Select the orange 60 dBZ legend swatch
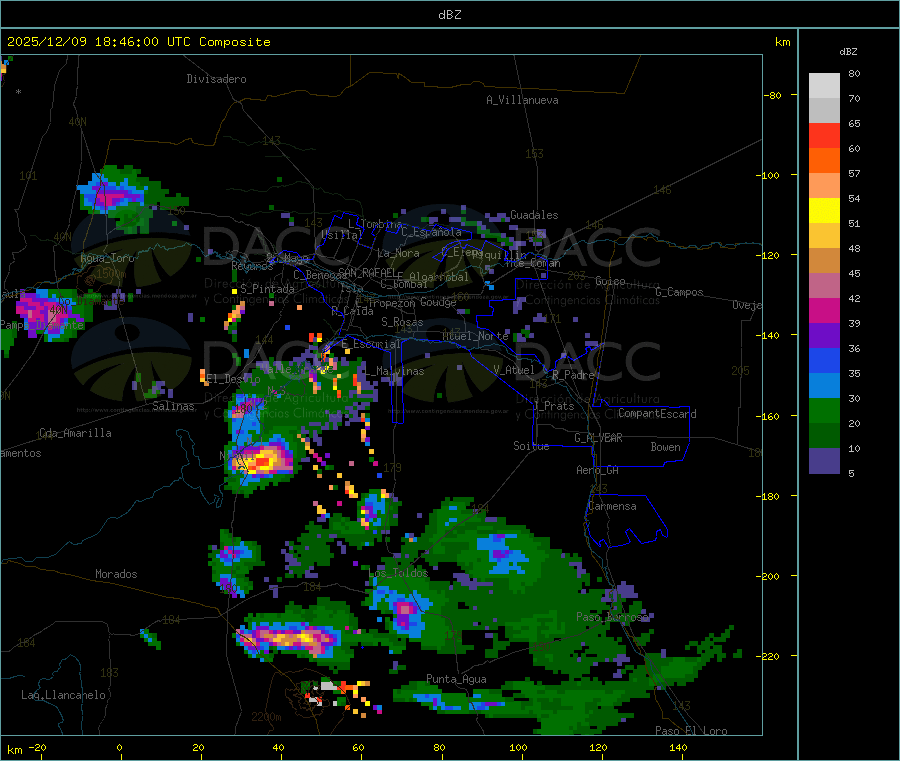The height and width of the screenshot is (761, 900). click(824, 161)
